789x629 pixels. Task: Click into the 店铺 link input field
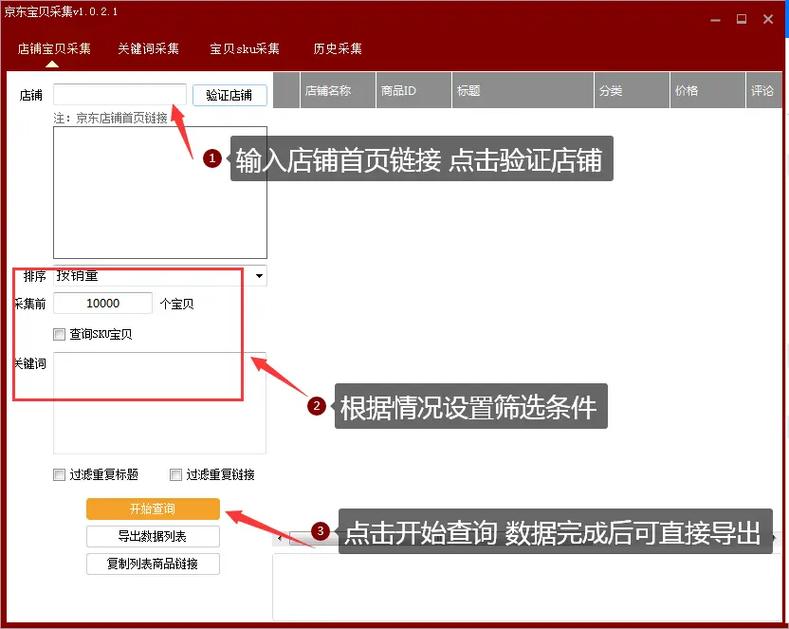pos(120,95)
